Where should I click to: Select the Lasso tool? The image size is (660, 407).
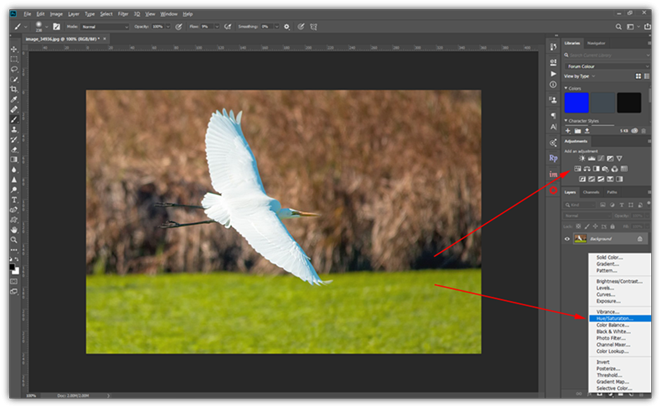[x=14, y=69]
